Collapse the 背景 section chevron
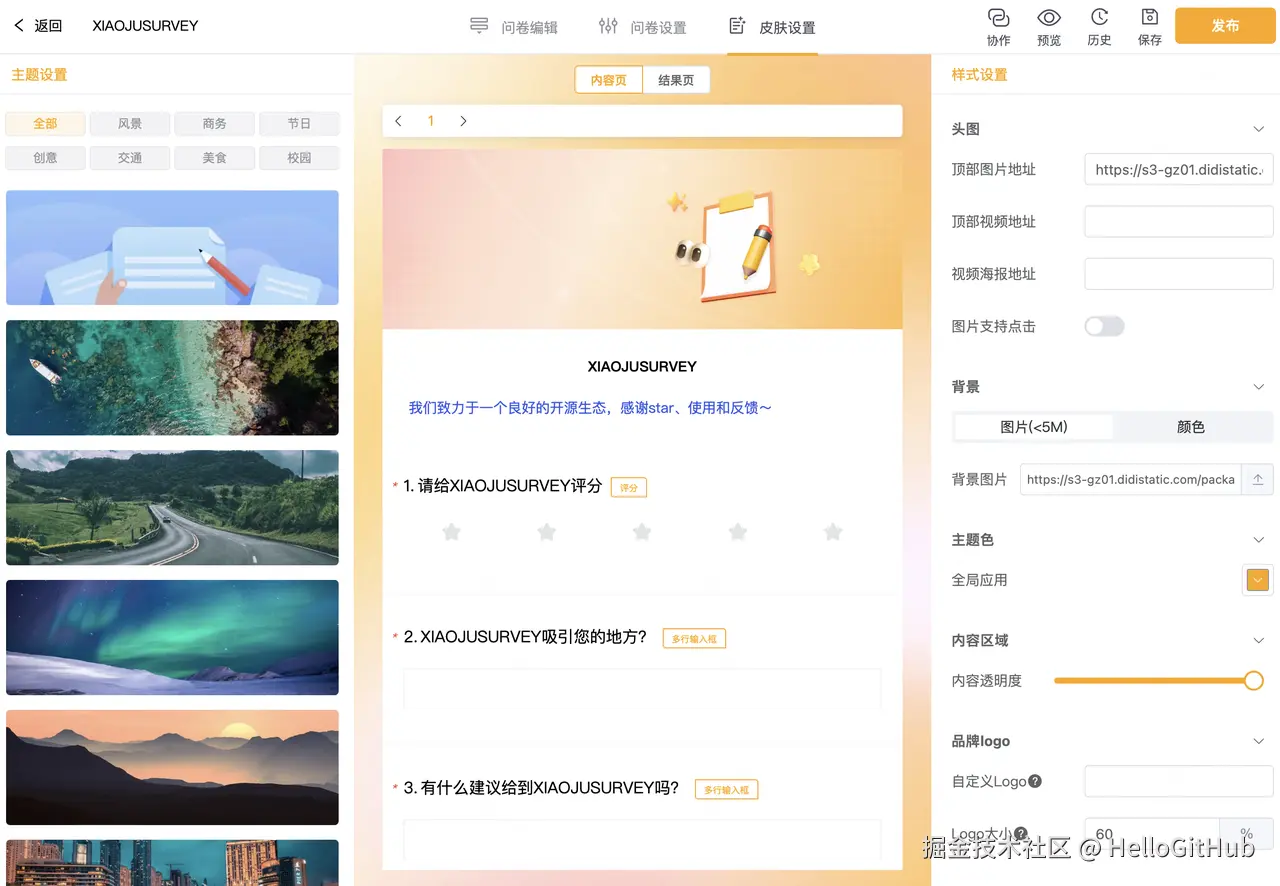Viewport: 1280px width, 886px height. tap(1259, 387)
